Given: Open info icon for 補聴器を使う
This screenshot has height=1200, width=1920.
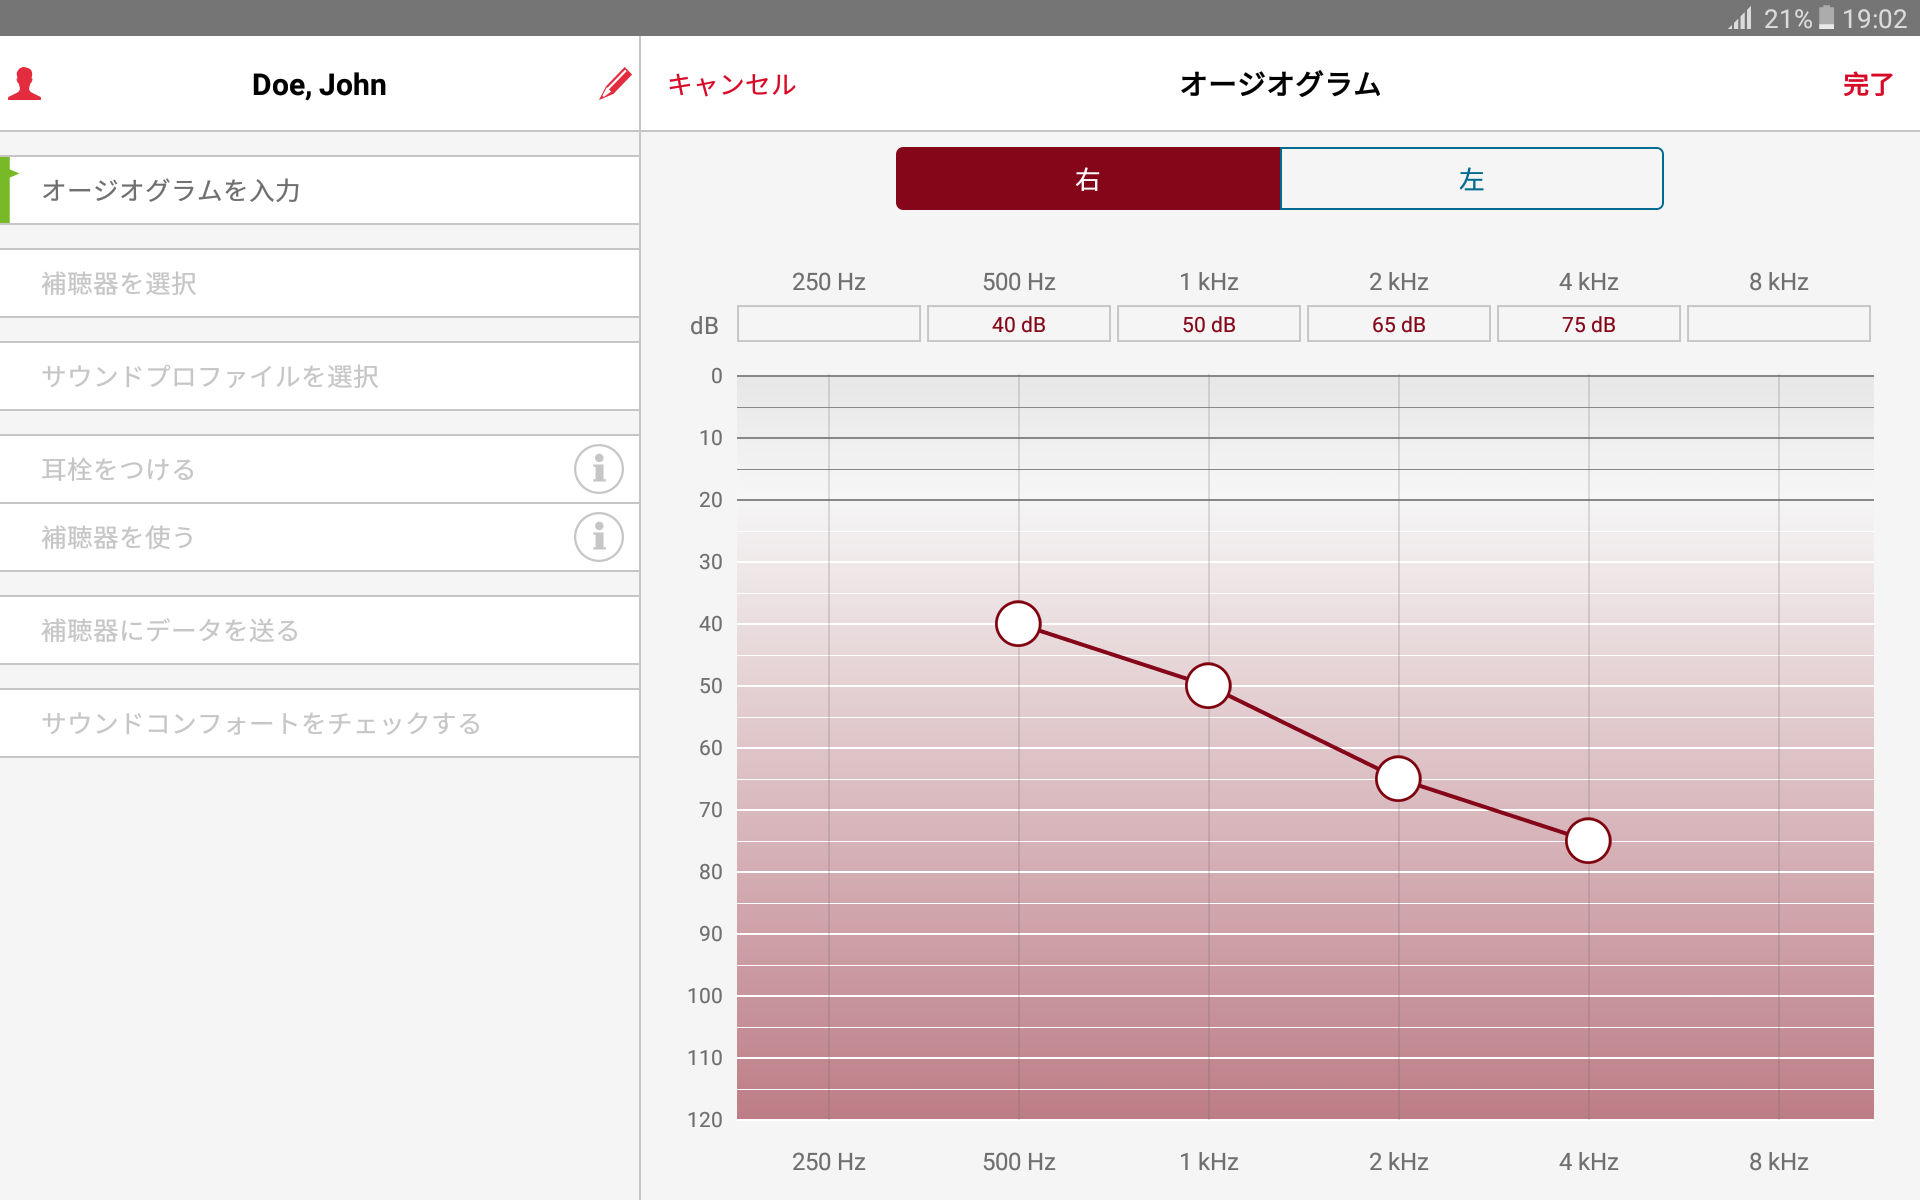Looking at the screenshot, I should click(599, 537).
